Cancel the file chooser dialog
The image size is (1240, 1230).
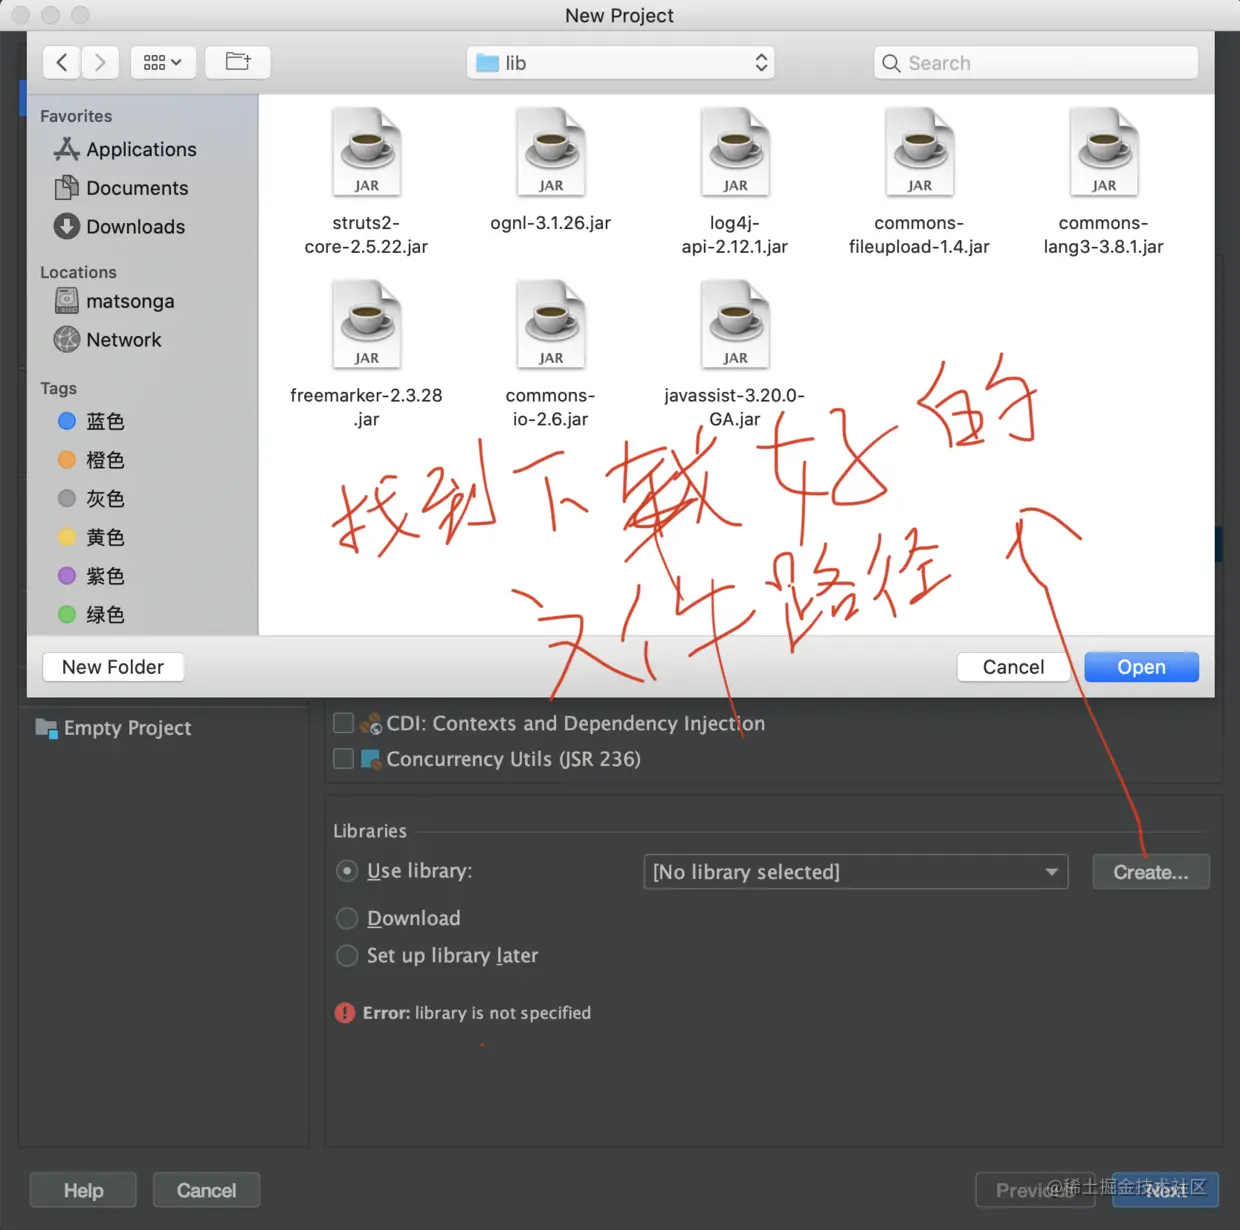[1013, 667]
